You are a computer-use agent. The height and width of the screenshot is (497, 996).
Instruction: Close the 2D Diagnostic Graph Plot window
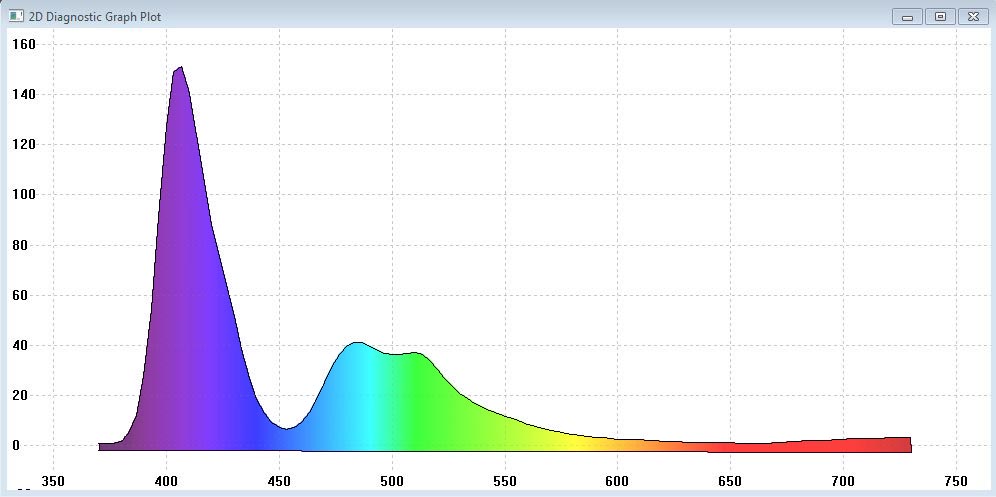(x=973, y=17)
